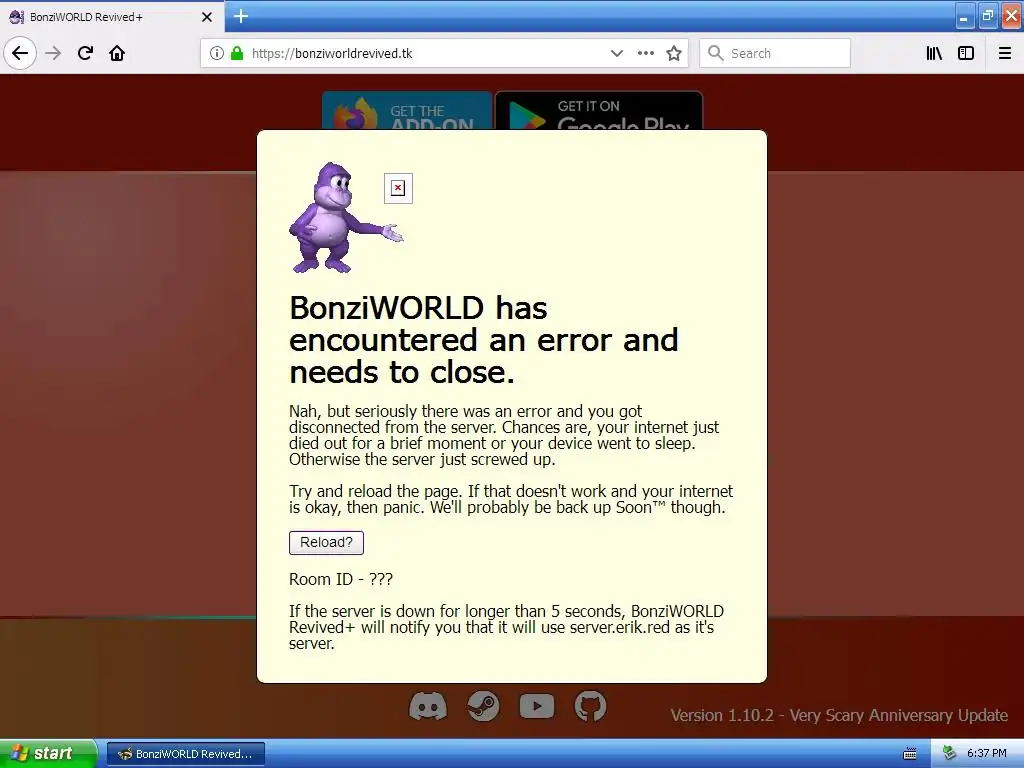Go back with the browser back arrow
The height and width of the screenshot is (768, 1024).
tap(20, 53)
